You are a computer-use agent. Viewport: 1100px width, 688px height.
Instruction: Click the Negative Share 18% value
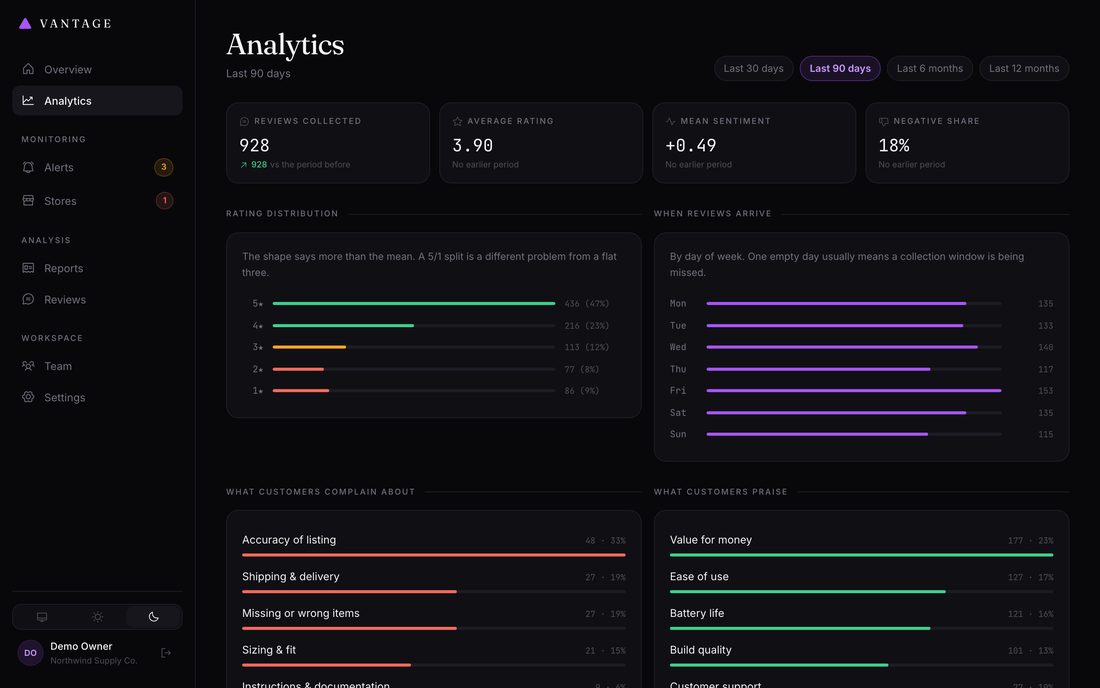tap(894, 145)
